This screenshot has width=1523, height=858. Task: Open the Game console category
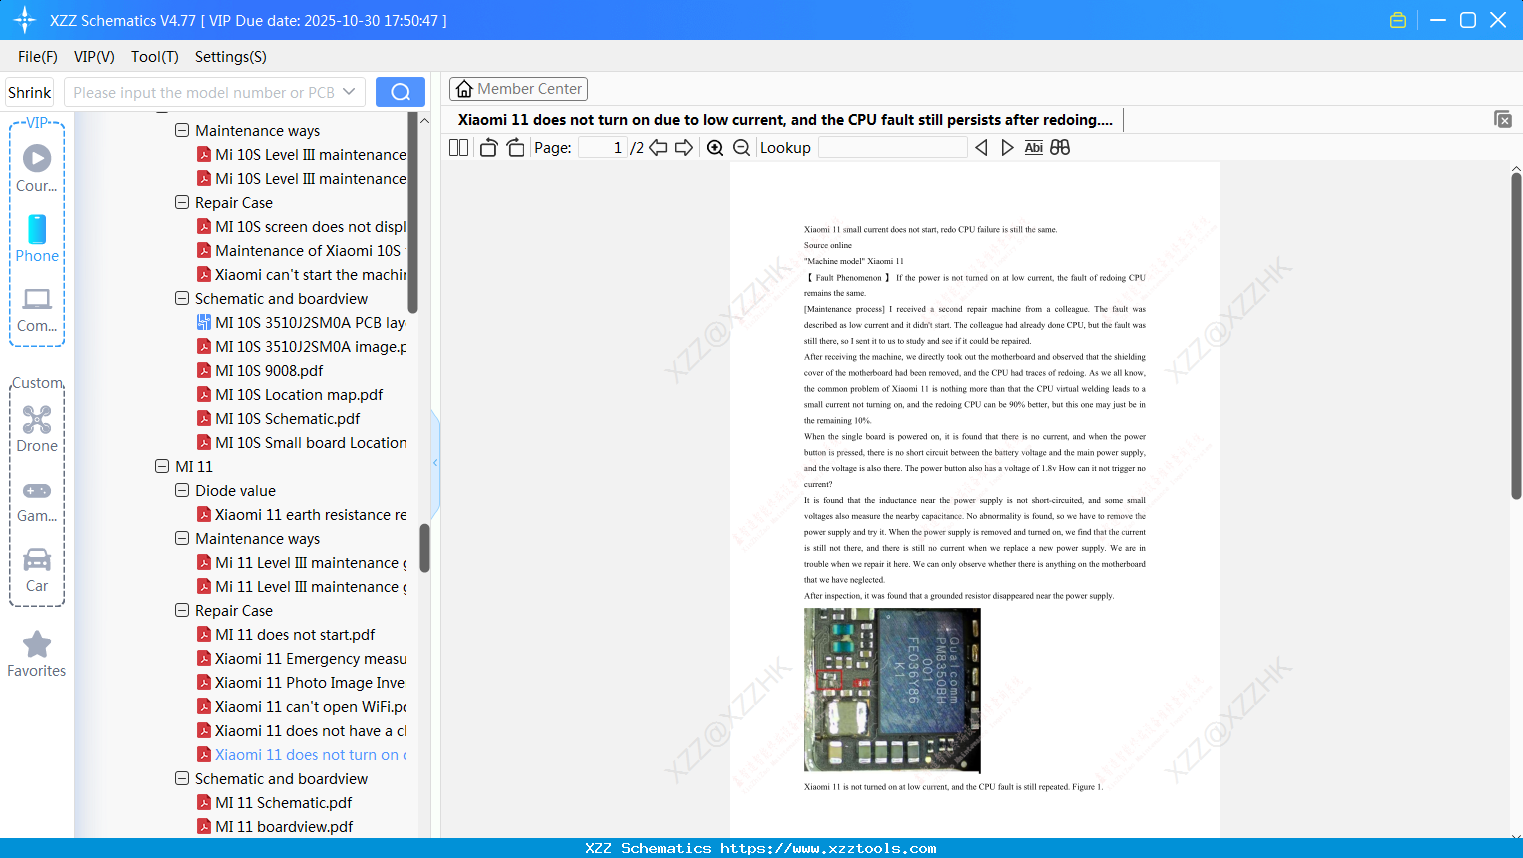[x=37, y=501]
